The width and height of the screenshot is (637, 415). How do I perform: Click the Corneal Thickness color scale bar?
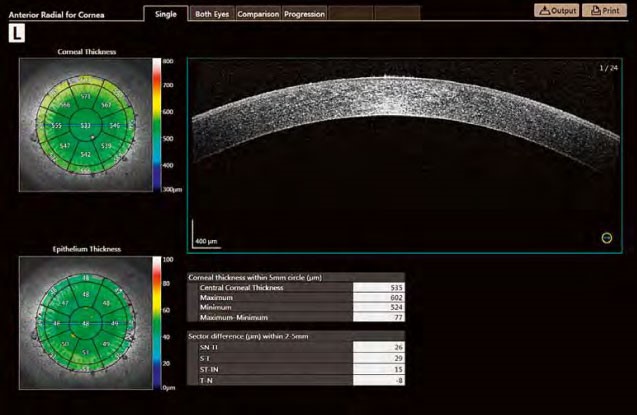click(156, 124)
